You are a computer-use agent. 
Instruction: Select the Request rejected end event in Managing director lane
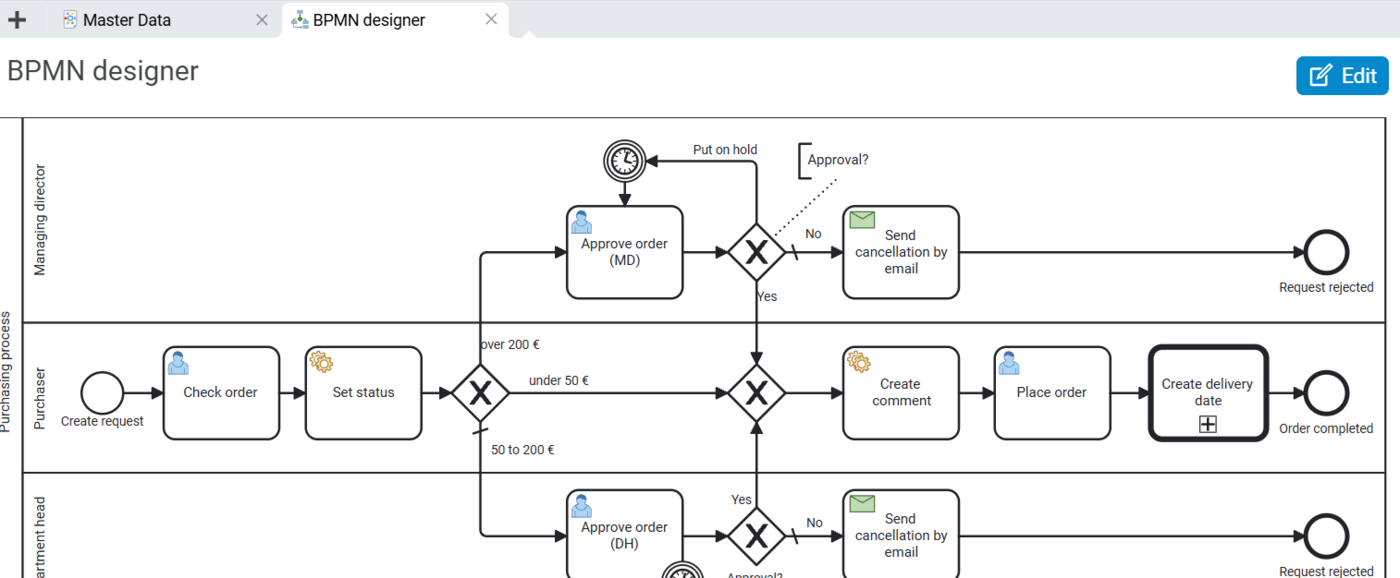(x=1326, y=252)
